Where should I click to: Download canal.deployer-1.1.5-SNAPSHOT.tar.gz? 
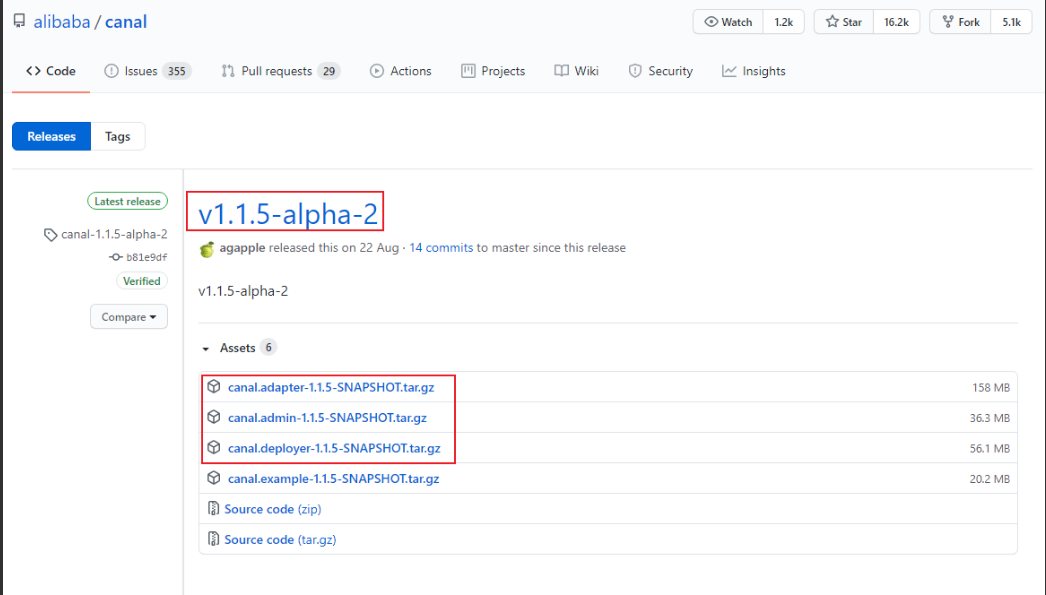coord(334,448)
